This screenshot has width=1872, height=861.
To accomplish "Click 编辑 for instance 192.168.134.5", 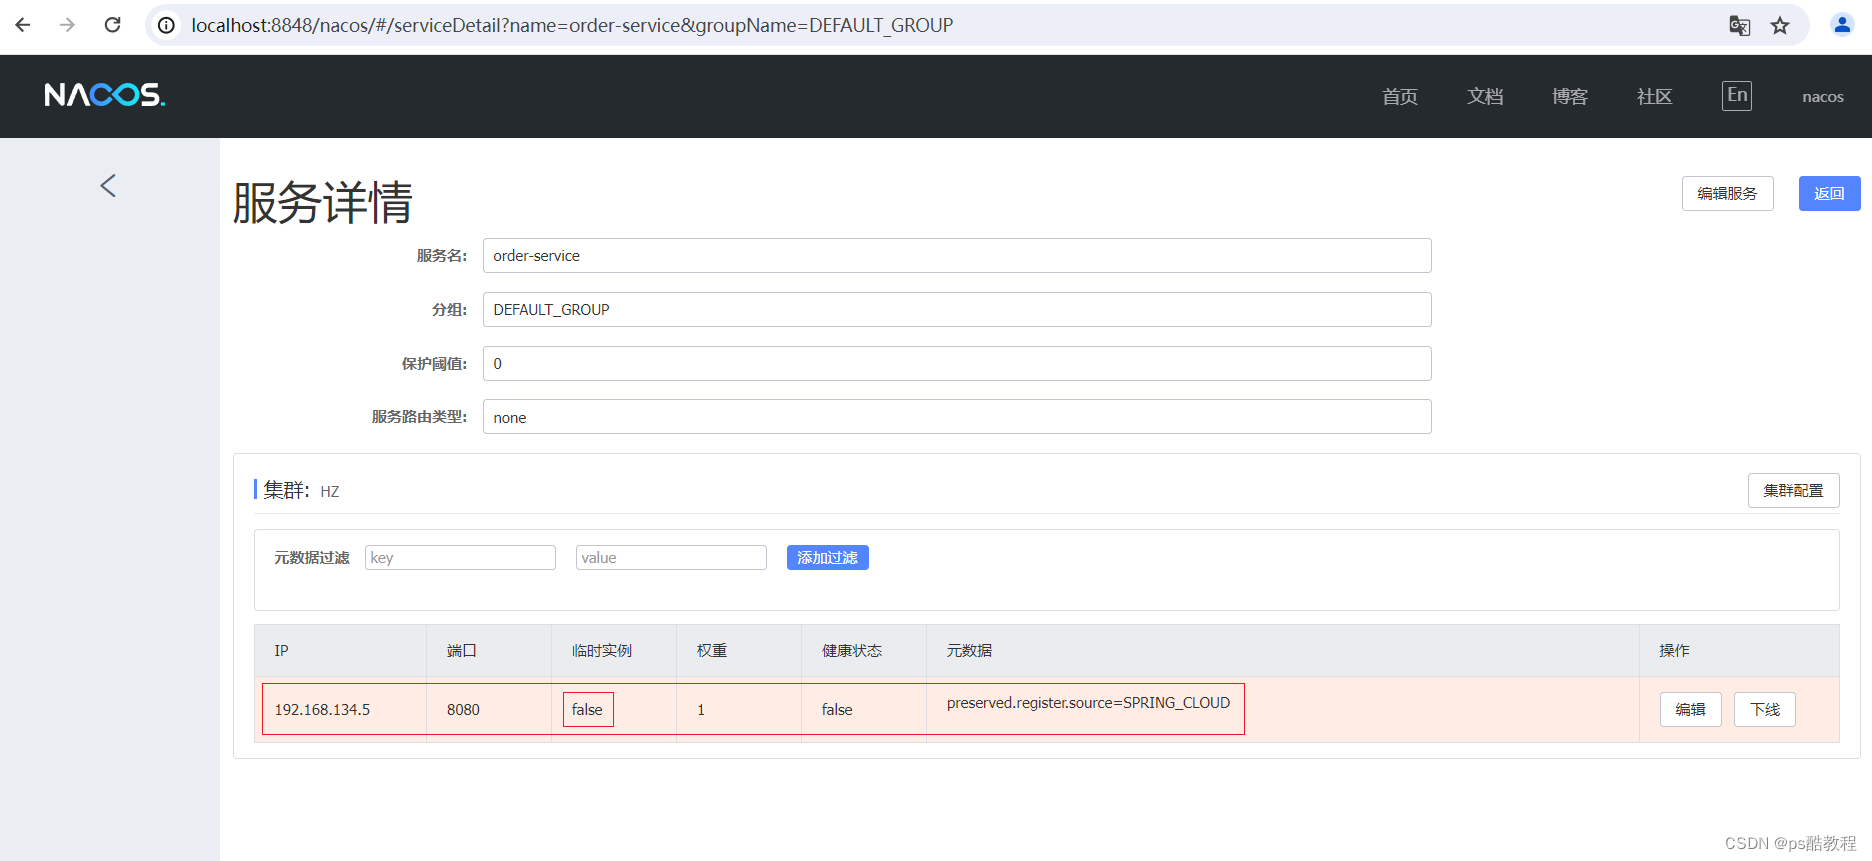I will [1690, 710].
